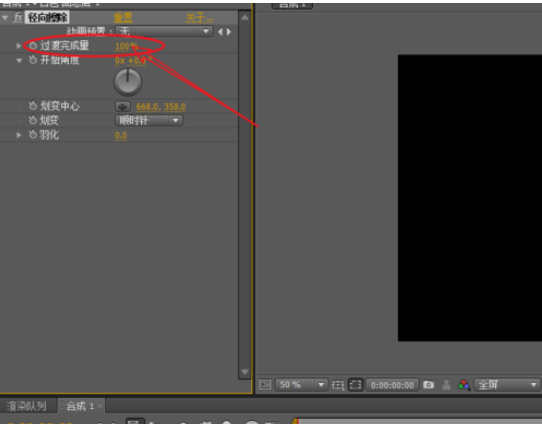Open the 划变 顺时针 direction dropdown
Image resolution: width=542 pixels, height=424 pixels.
click(x=149, y=120)
